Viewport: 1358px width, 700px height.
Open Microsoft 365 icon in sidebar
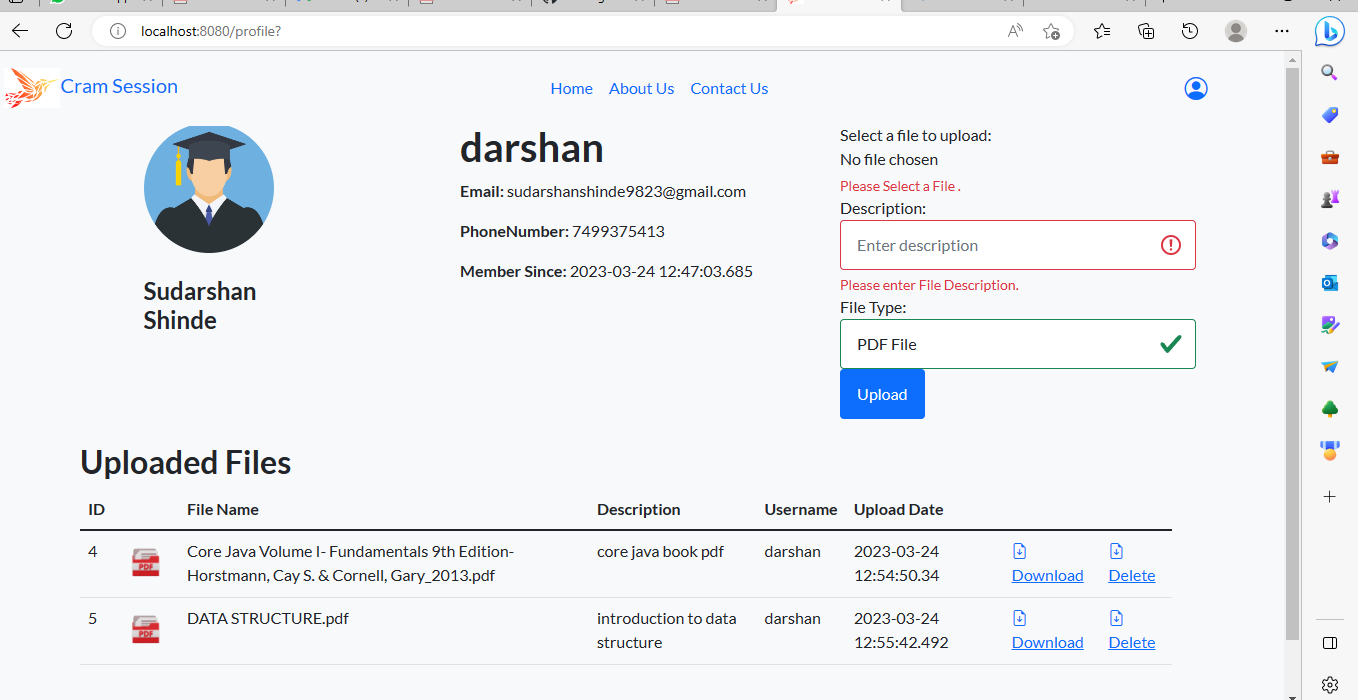pyautogui.click(x=1329, y=241)
